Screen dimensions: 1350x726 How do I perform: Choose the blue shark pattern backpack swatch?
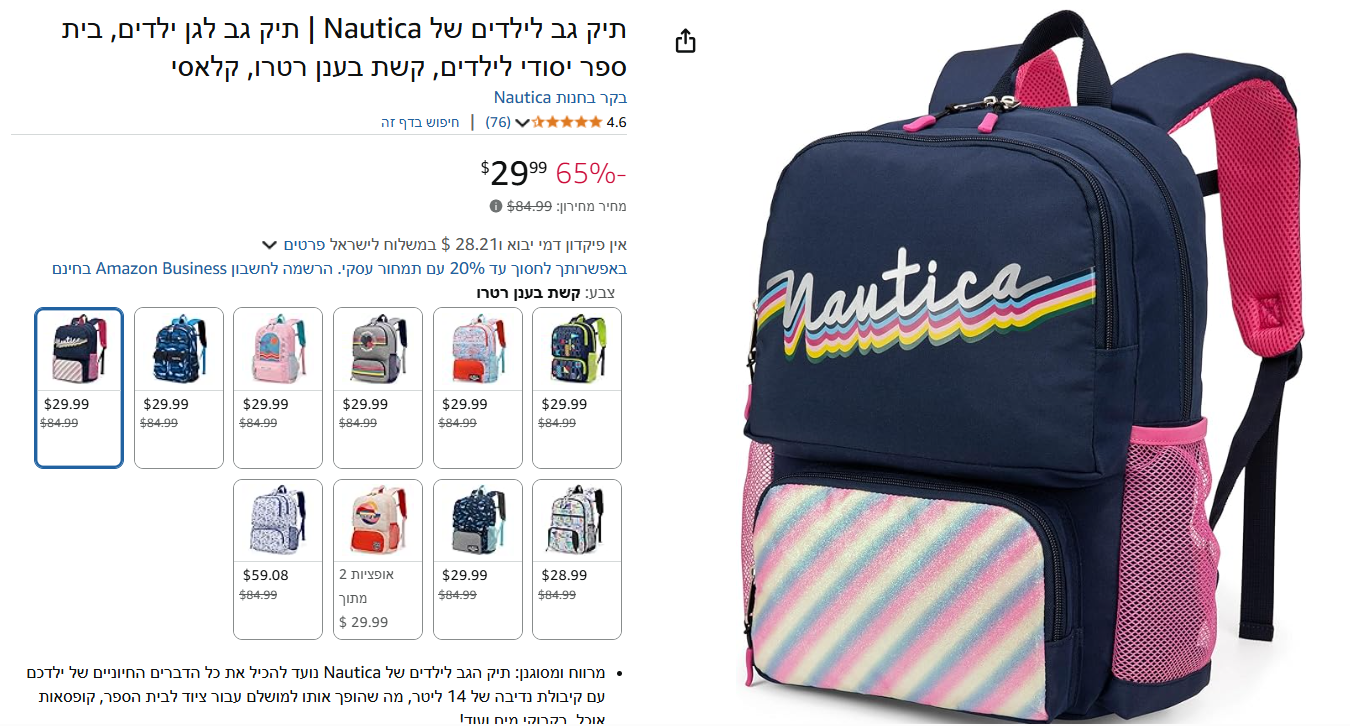coord(179,387)
